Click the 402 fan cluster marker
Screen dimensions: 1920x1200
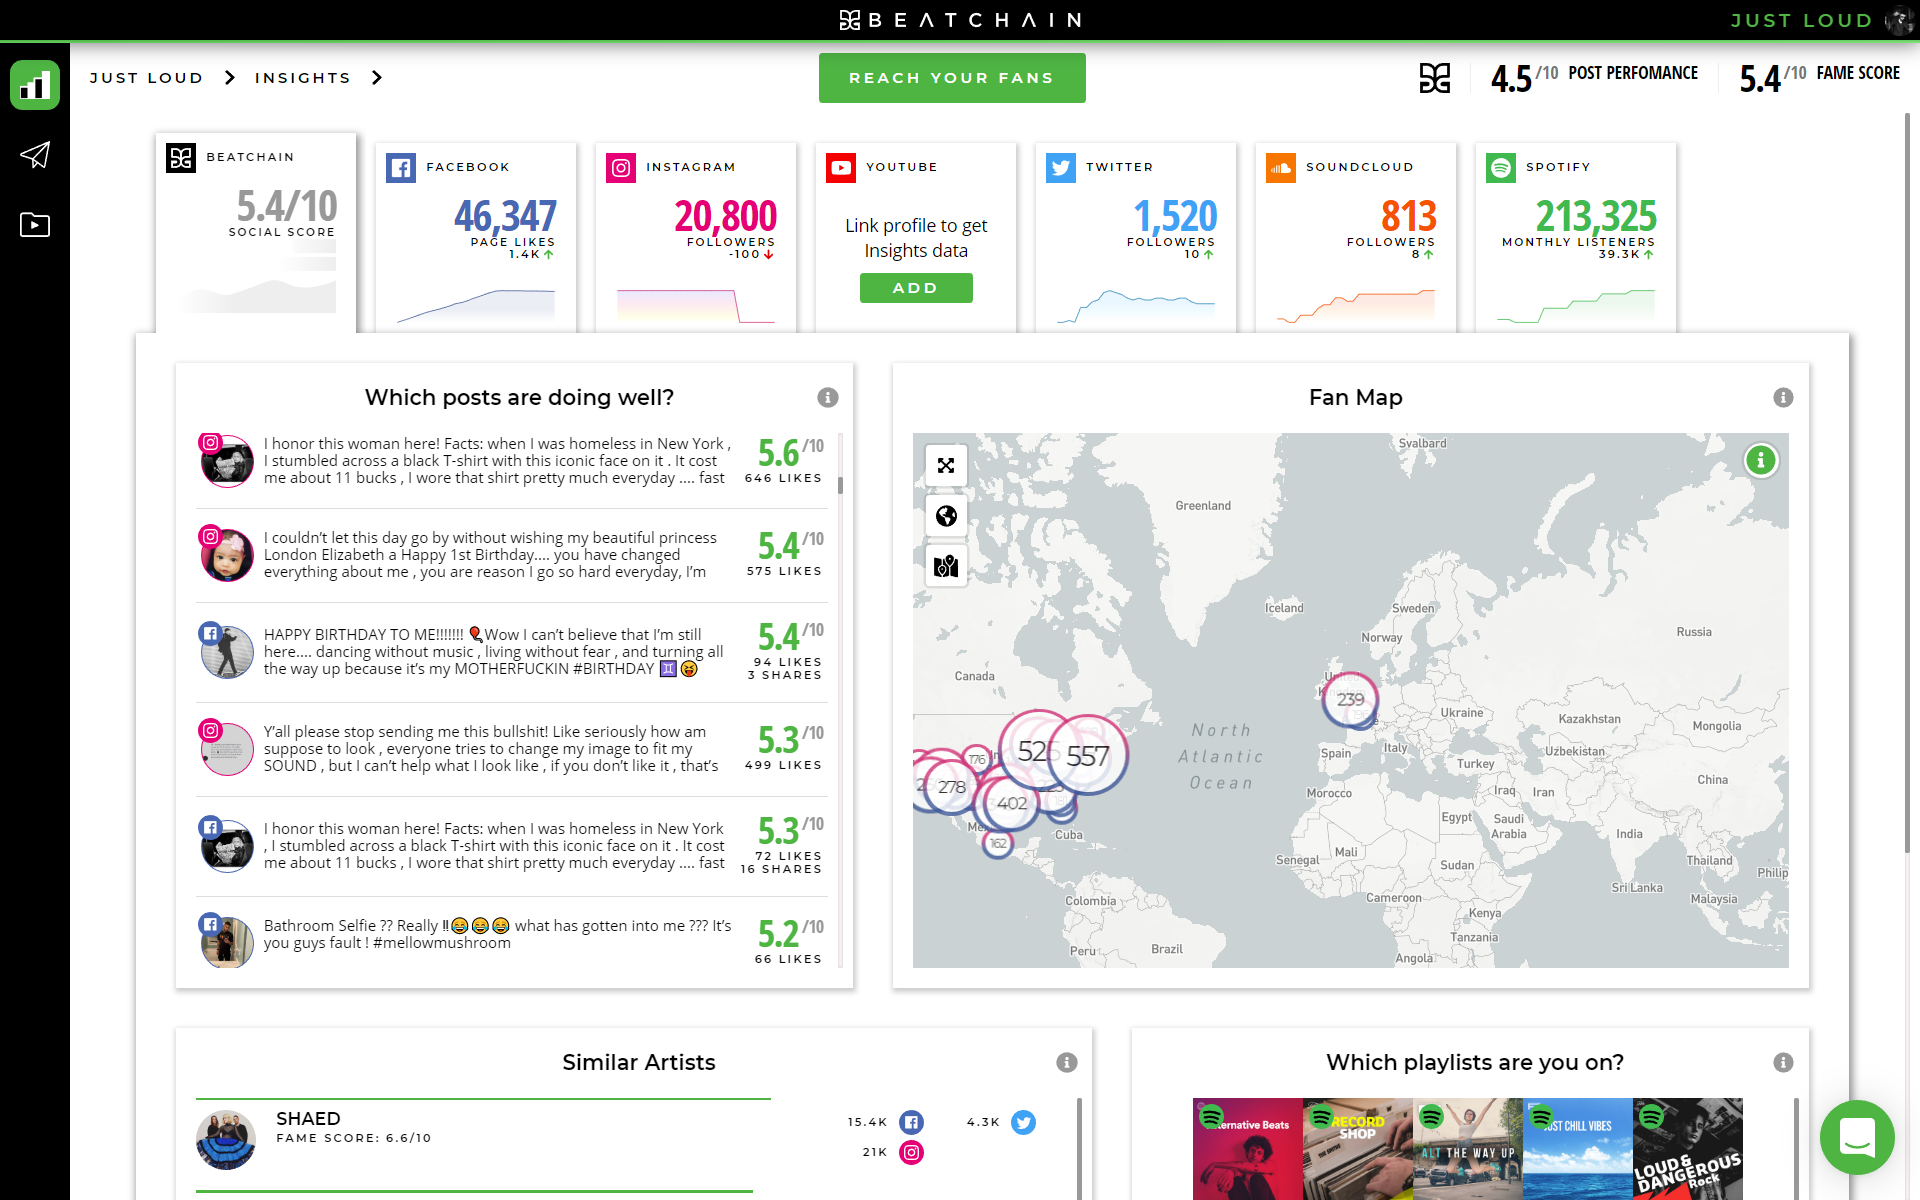coord(1012,804)
